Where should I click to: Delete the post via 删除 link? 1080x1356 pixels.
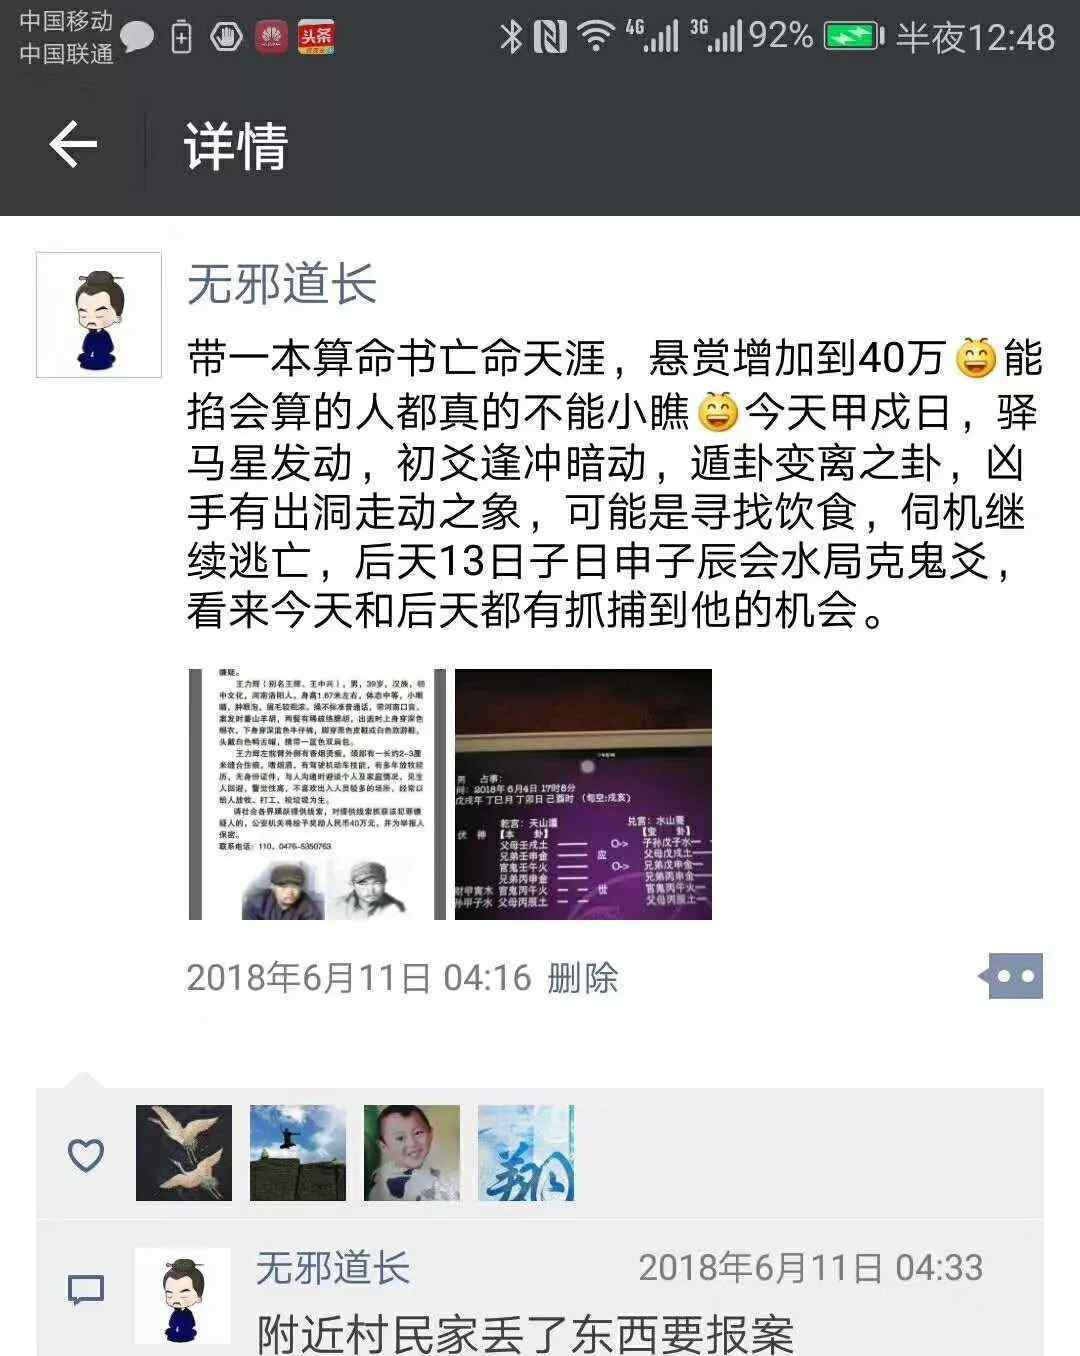tap(583, 977)
